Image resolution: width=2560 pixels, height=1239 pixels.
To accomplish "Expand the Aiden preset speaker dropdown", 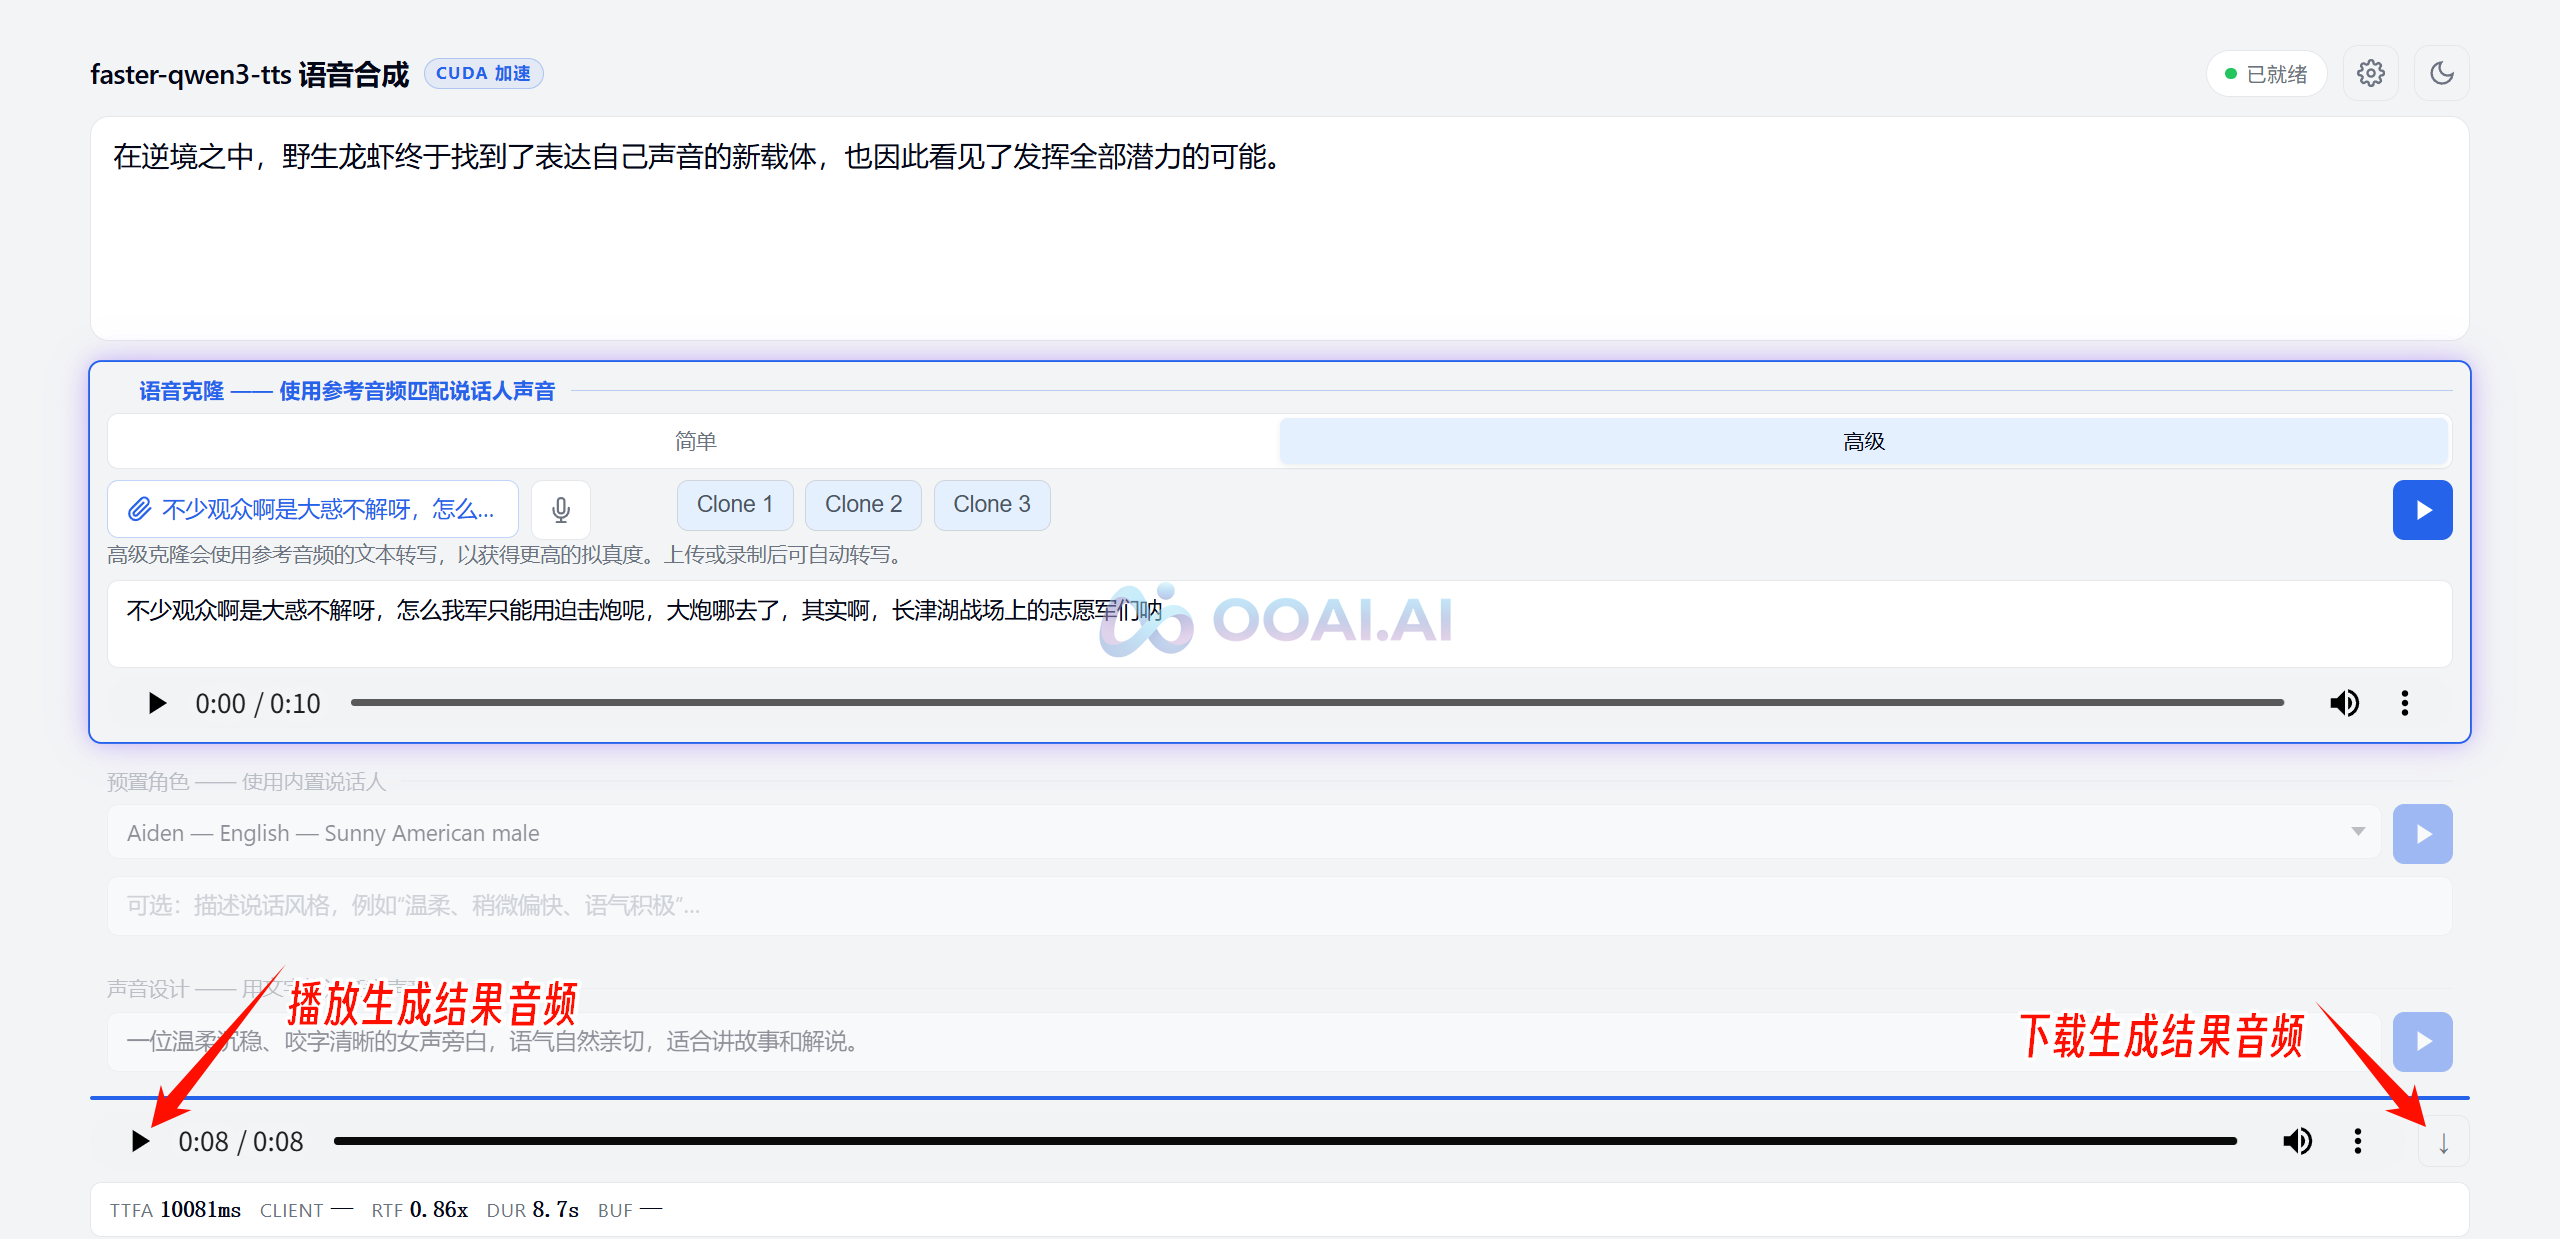I will click(1242, 833).
